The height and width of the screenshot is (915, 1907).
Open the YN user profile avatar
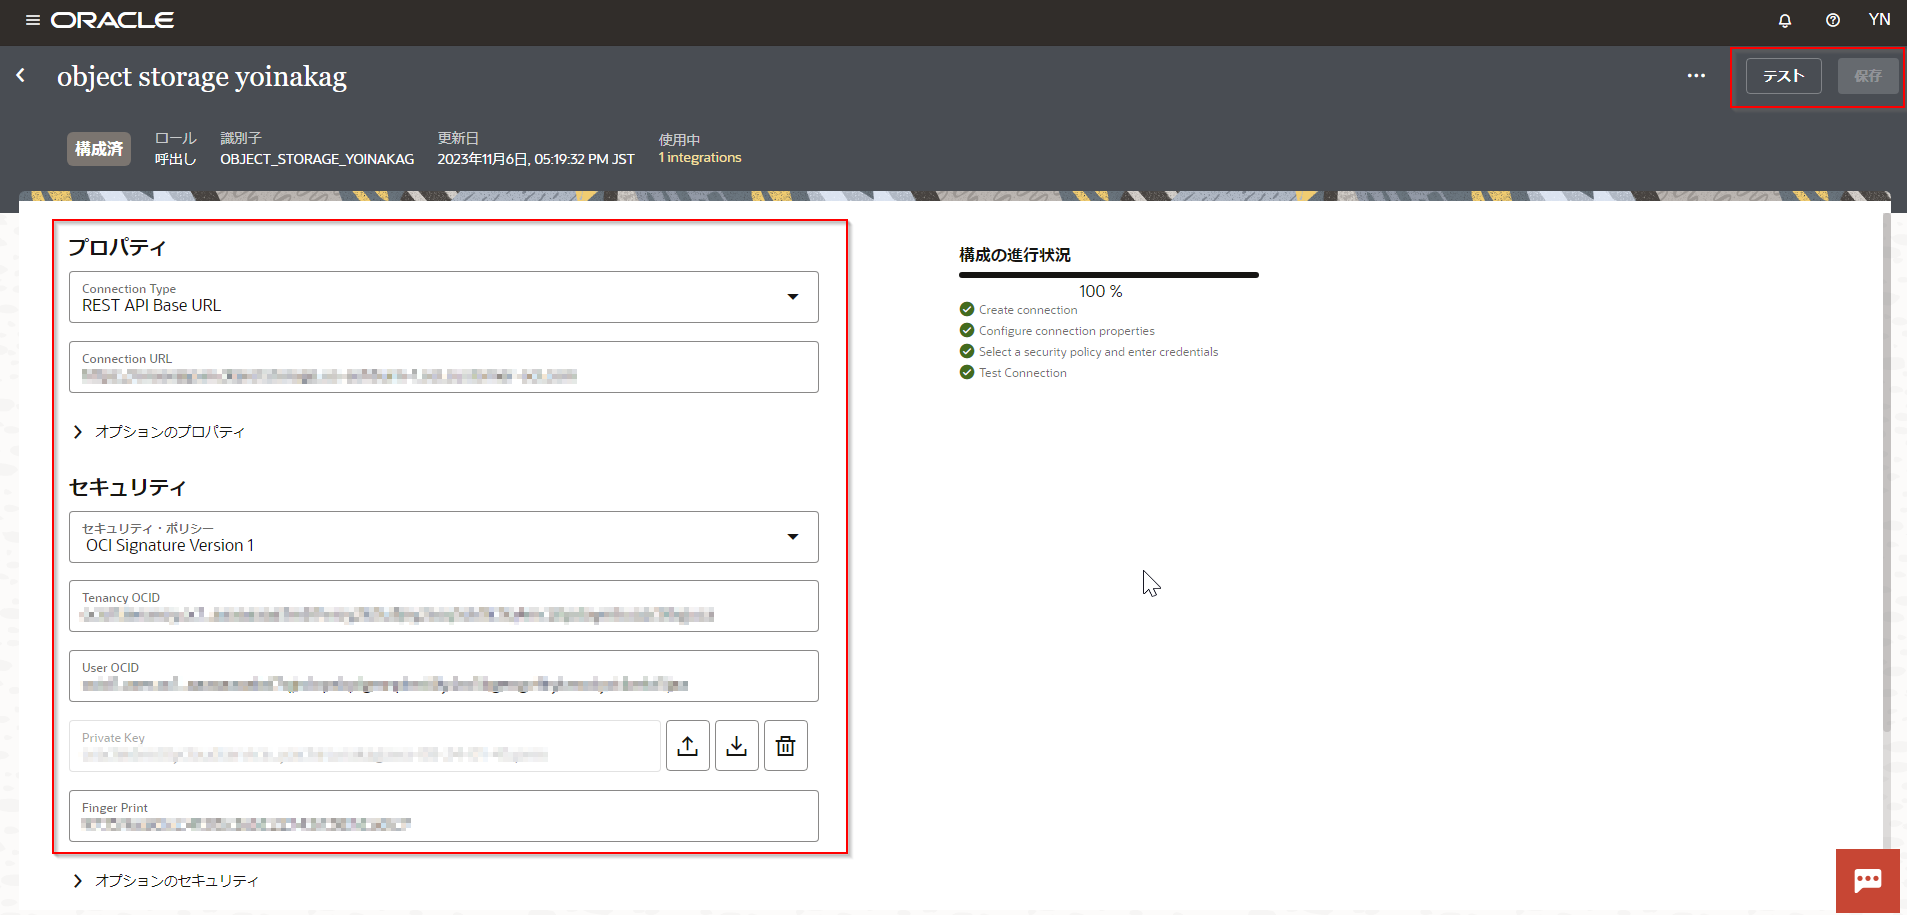pyautogui.click(x=1880, y=19)
